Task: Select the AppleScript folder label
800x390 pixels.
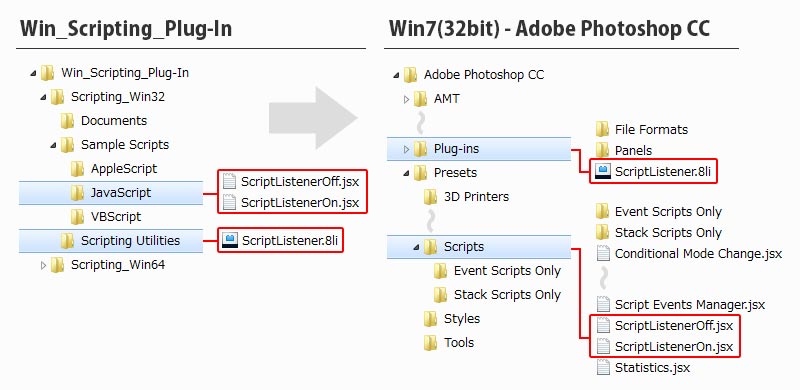Action: point(124,168)
